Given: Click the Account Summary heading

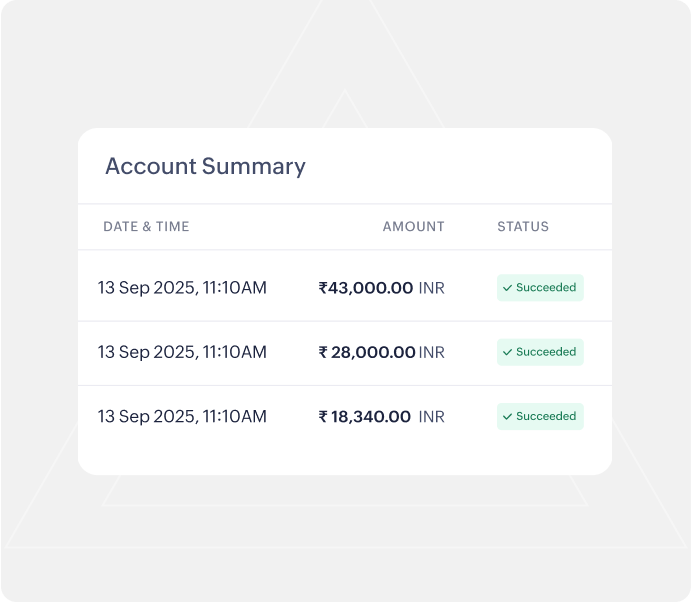Looking at the screenshot, I should click(205, 166).
